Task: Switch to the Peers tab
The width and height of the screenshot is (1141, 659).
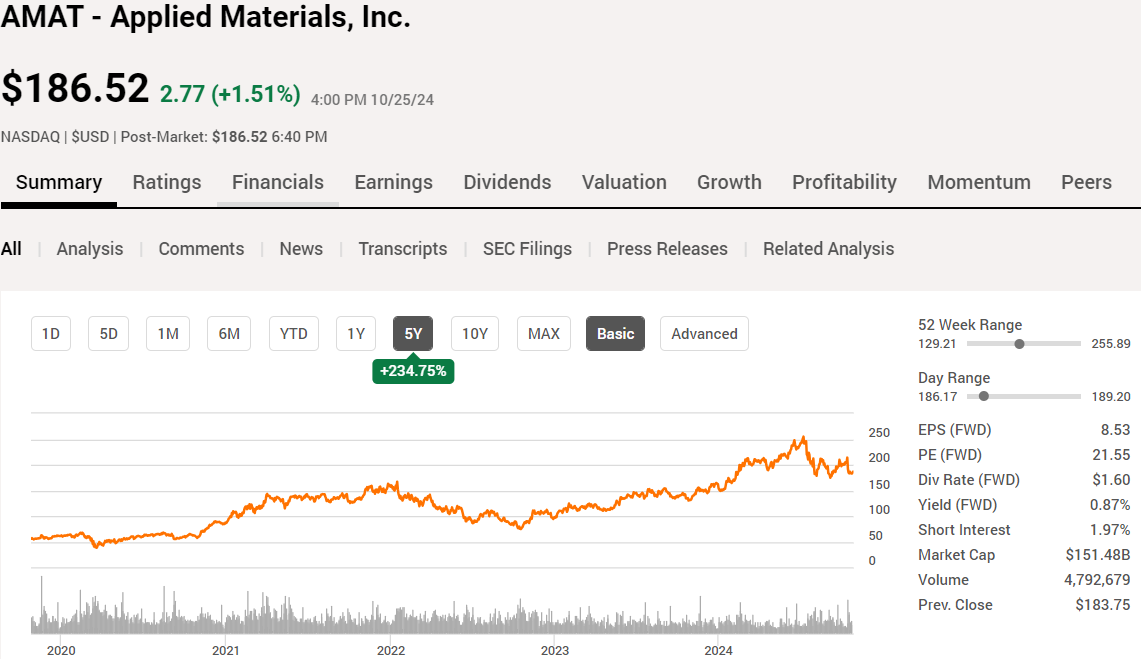Action: pyautogui.click(x=1086, y=182)
